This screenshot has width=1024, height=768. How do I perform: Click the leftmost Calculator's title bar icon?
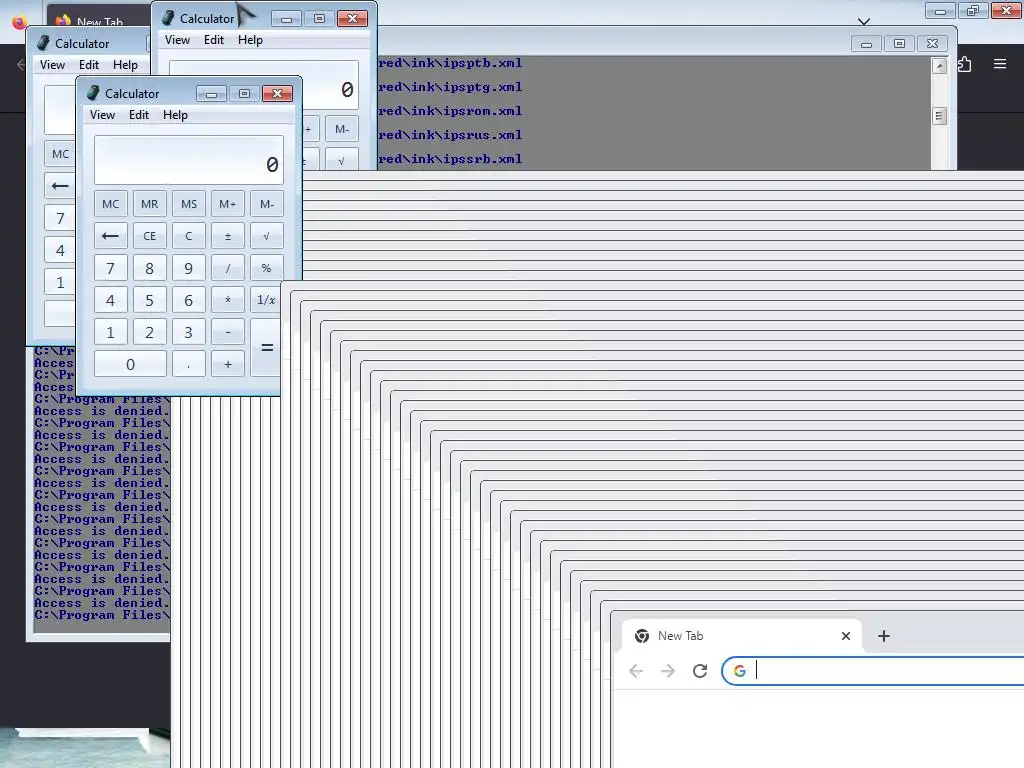pyautogui.click(x=43, y=43)
